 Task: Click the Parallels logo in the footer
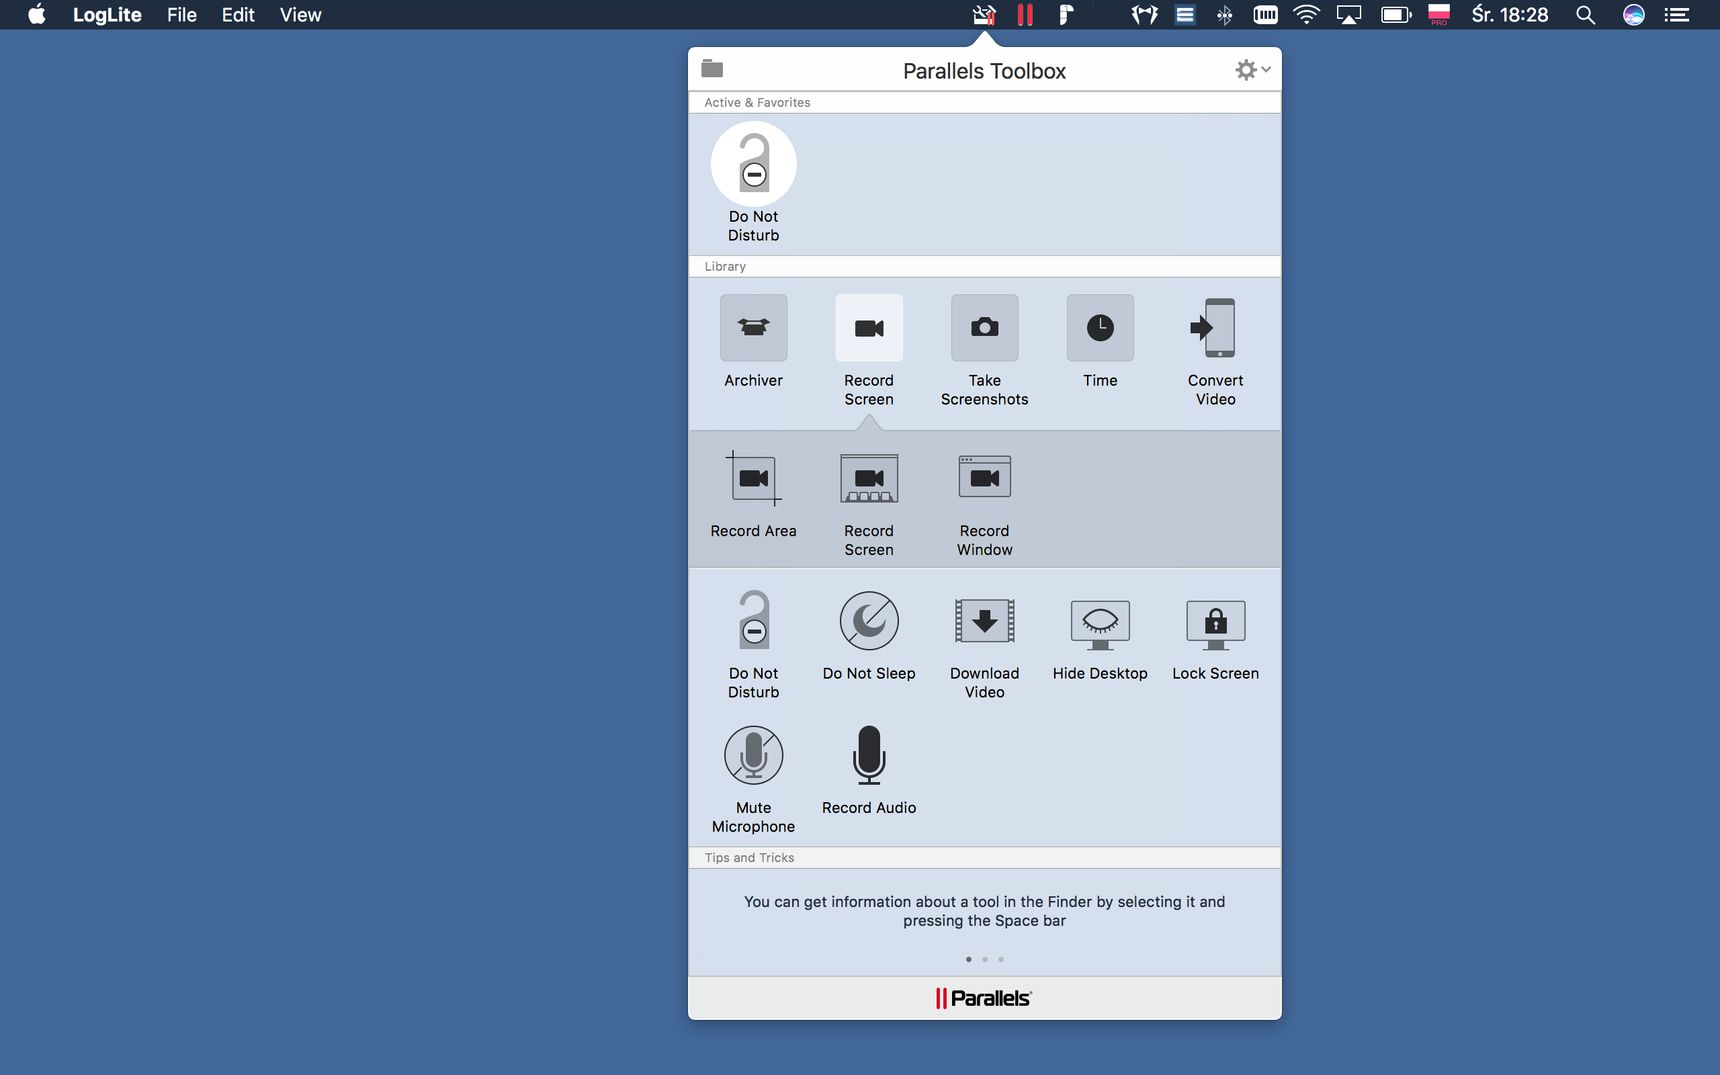pos(984,998)
